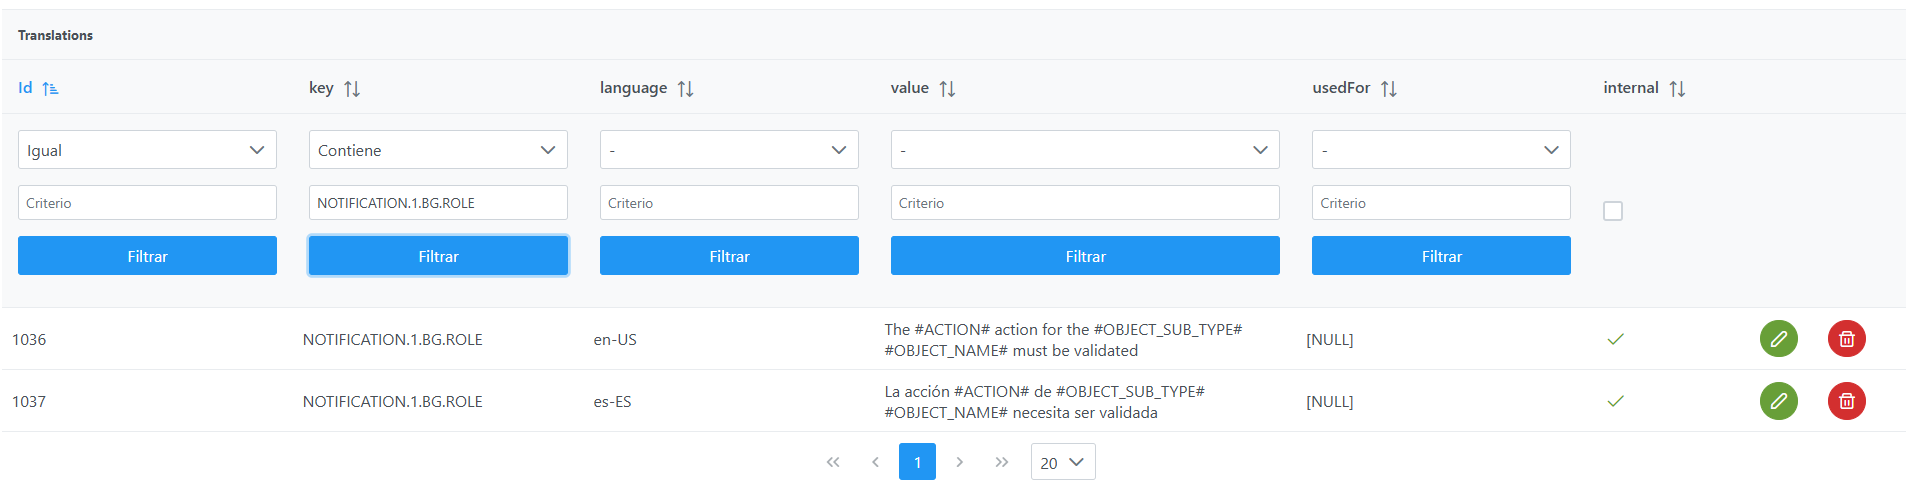Delete translation row 1037
This screenshot has width=1908, height=490.
(x=1846, y=401)
